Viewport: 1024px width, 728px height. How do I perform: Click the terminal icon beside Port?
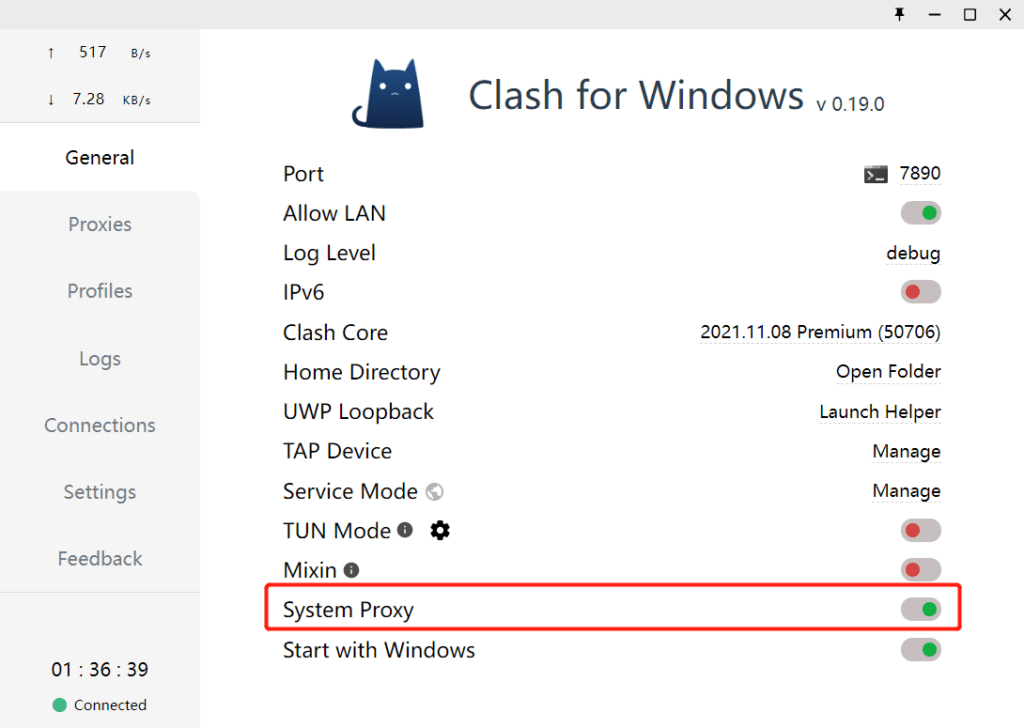point(876,174)
